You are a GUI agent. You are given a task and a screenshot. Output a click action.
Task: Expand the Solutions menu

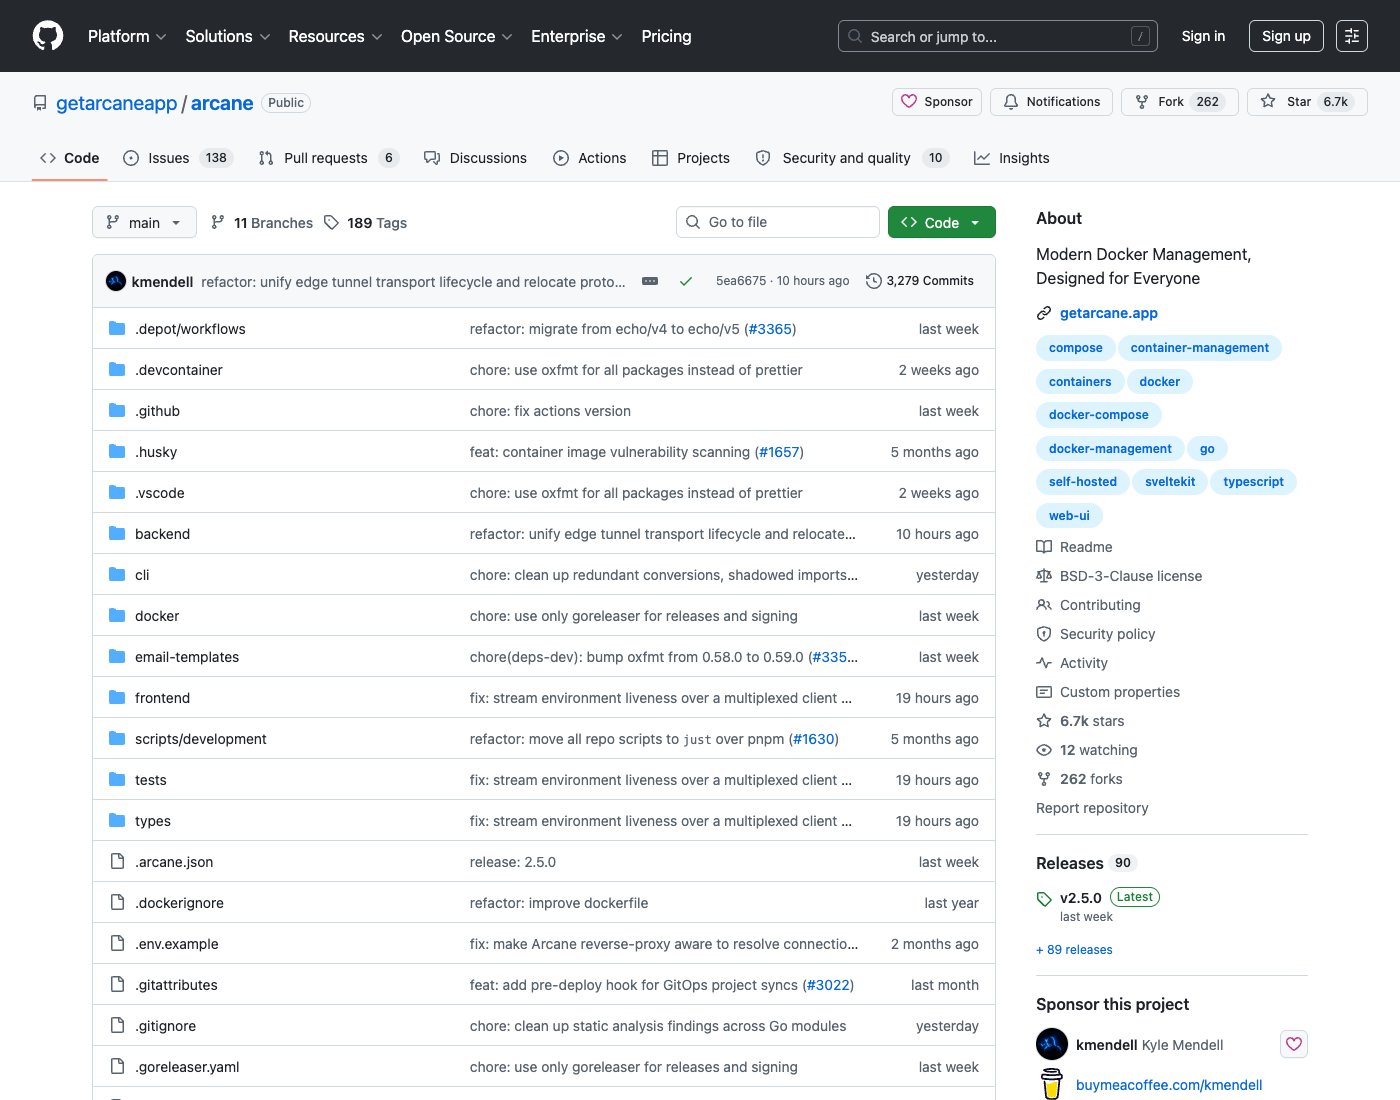pyautogui.click(x=228, y=36)
